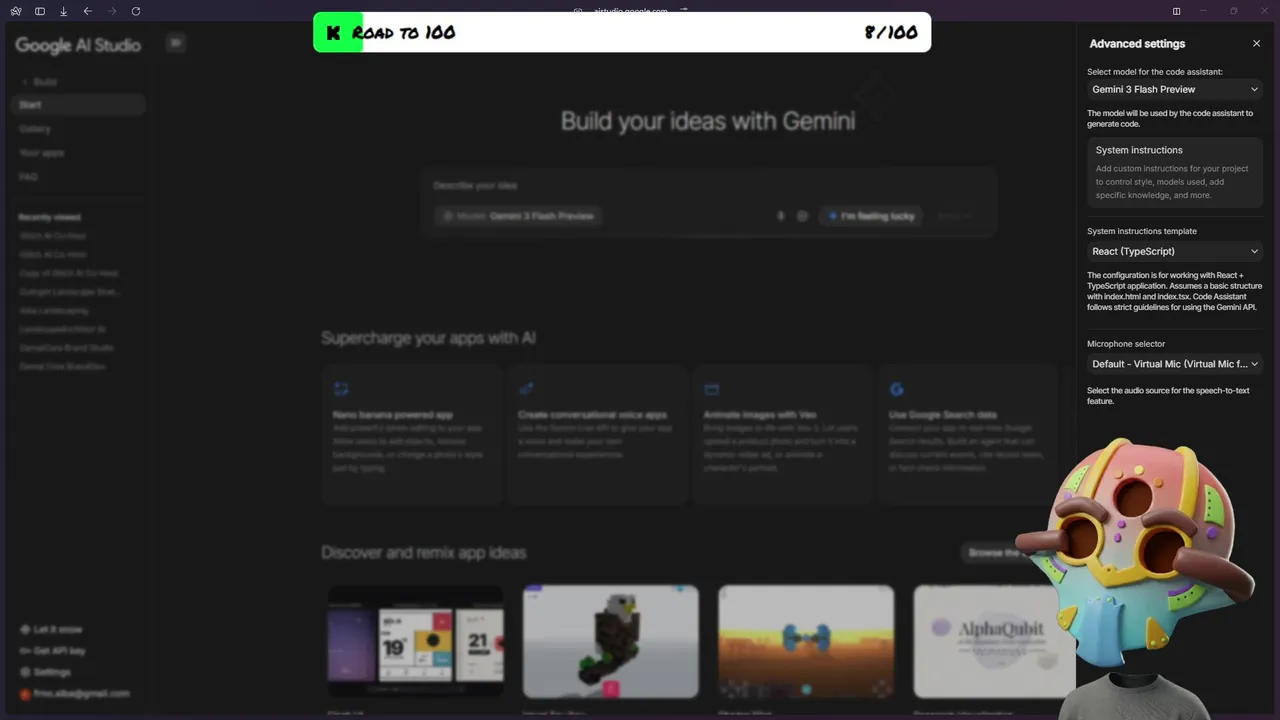Click the Model: Gemini 3 Flash Preview chip
This screenshot has width=1280, height=720.
coord(518,216)
